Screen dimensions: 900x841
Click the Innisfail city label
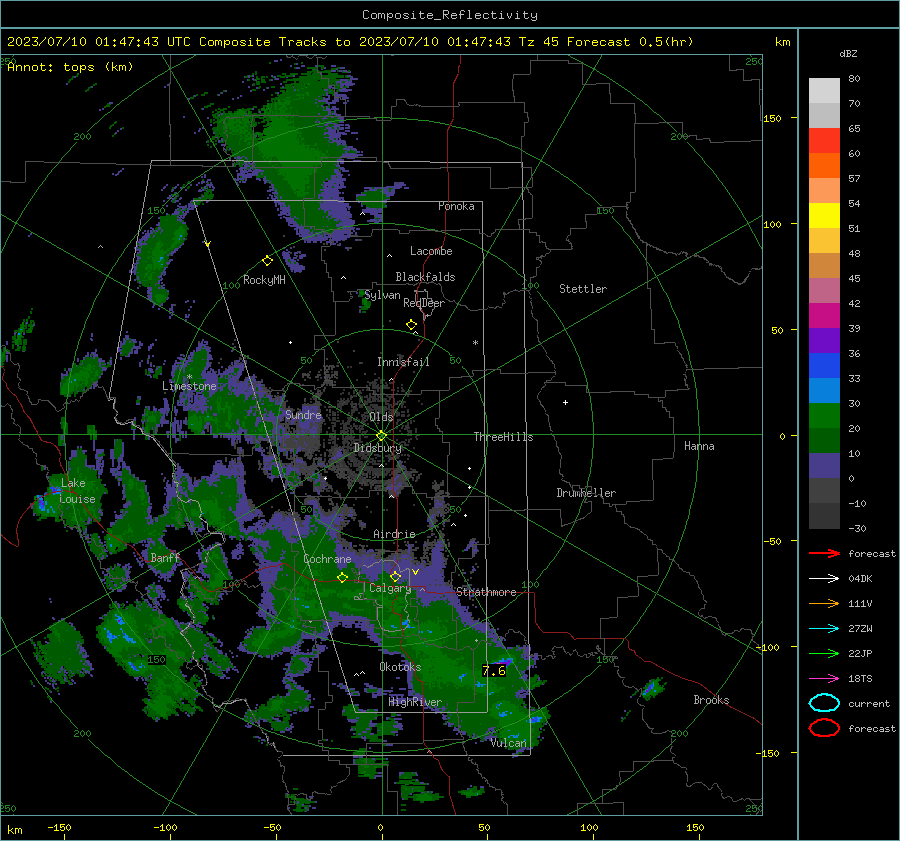pos(403,362)
